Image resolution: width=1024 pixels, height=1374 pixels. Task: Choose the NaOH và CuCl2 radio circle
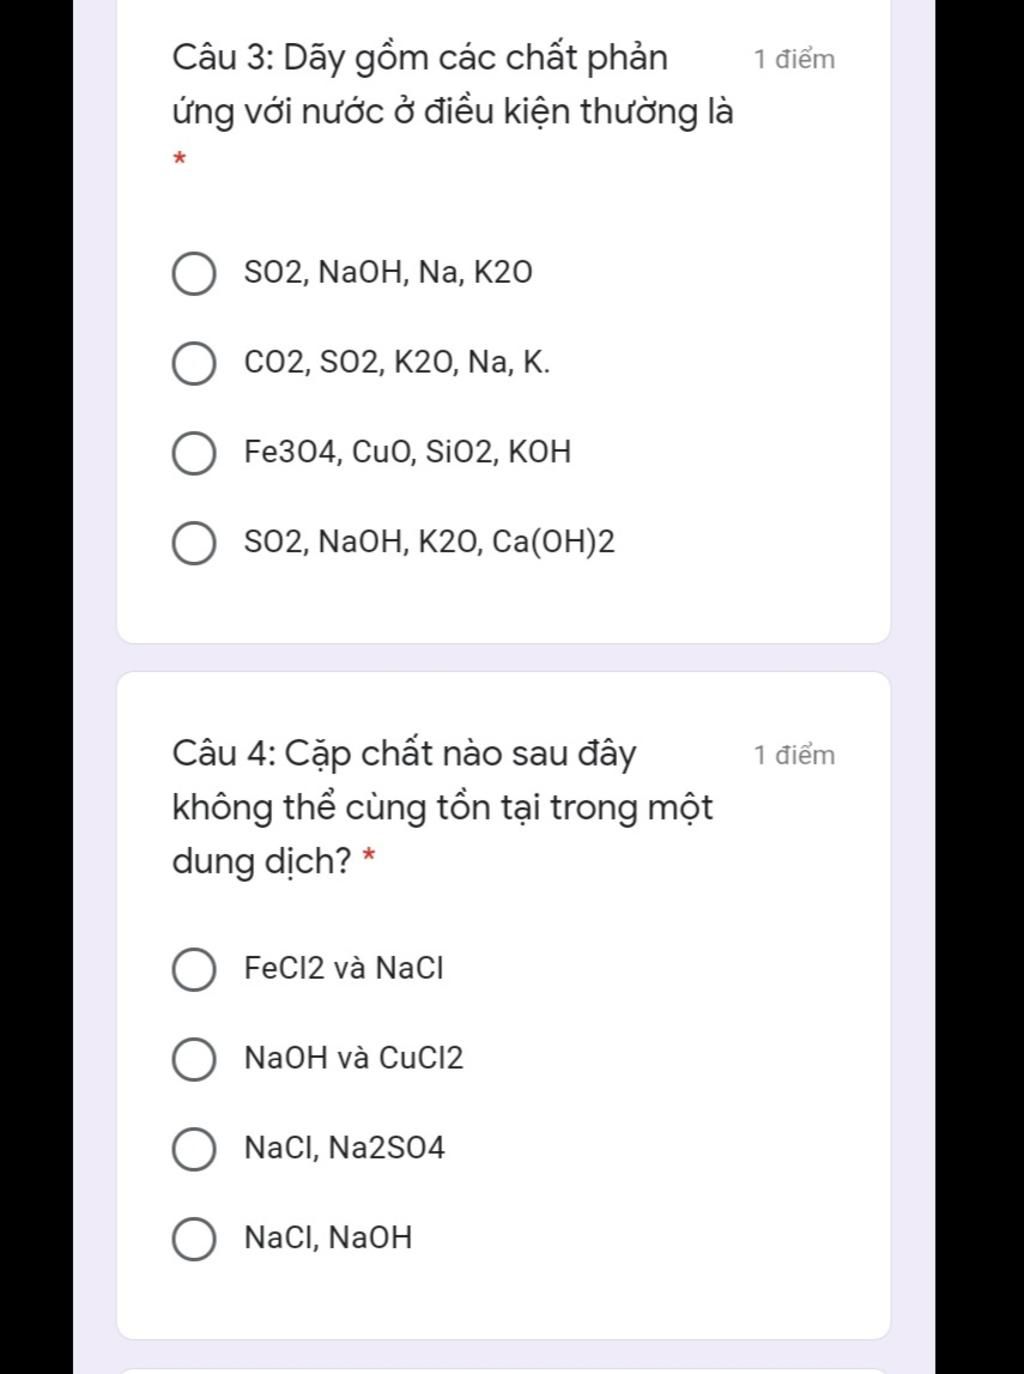194,1060
